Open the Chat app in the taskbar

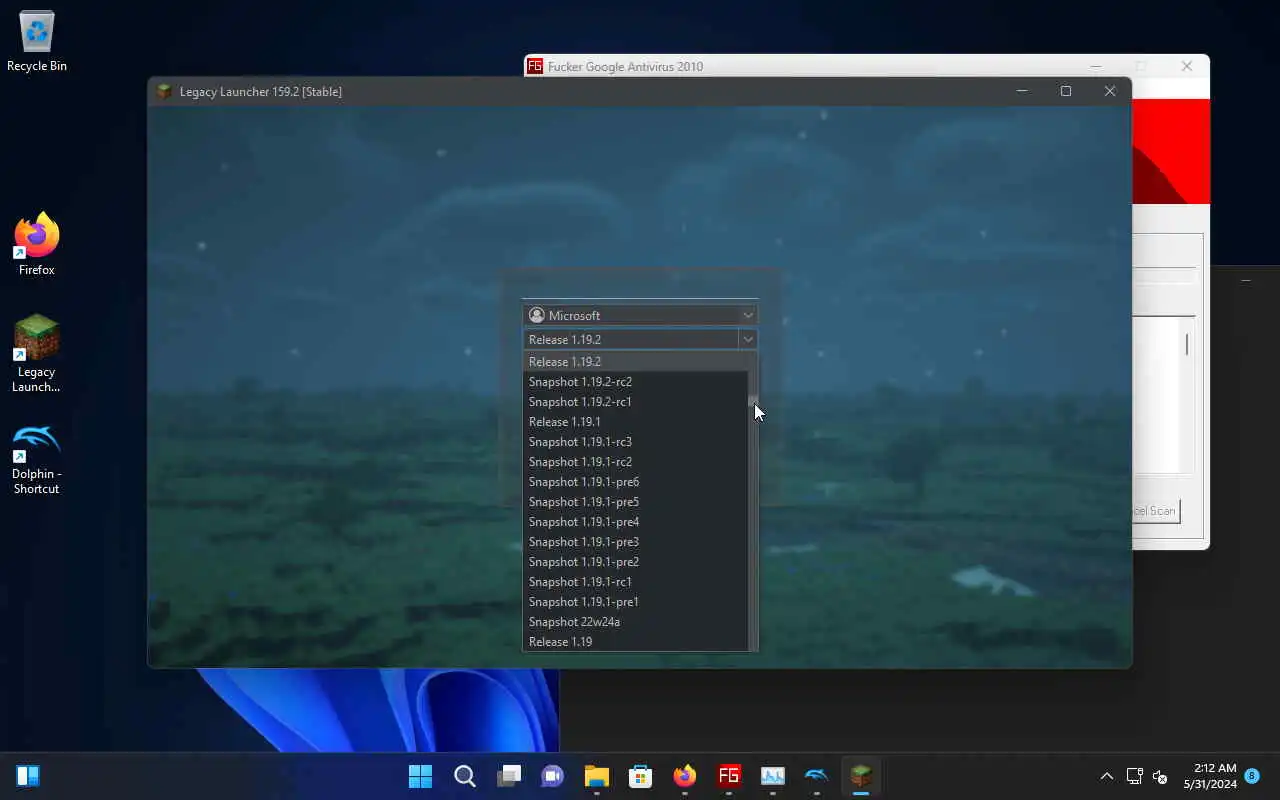point(553,776)
